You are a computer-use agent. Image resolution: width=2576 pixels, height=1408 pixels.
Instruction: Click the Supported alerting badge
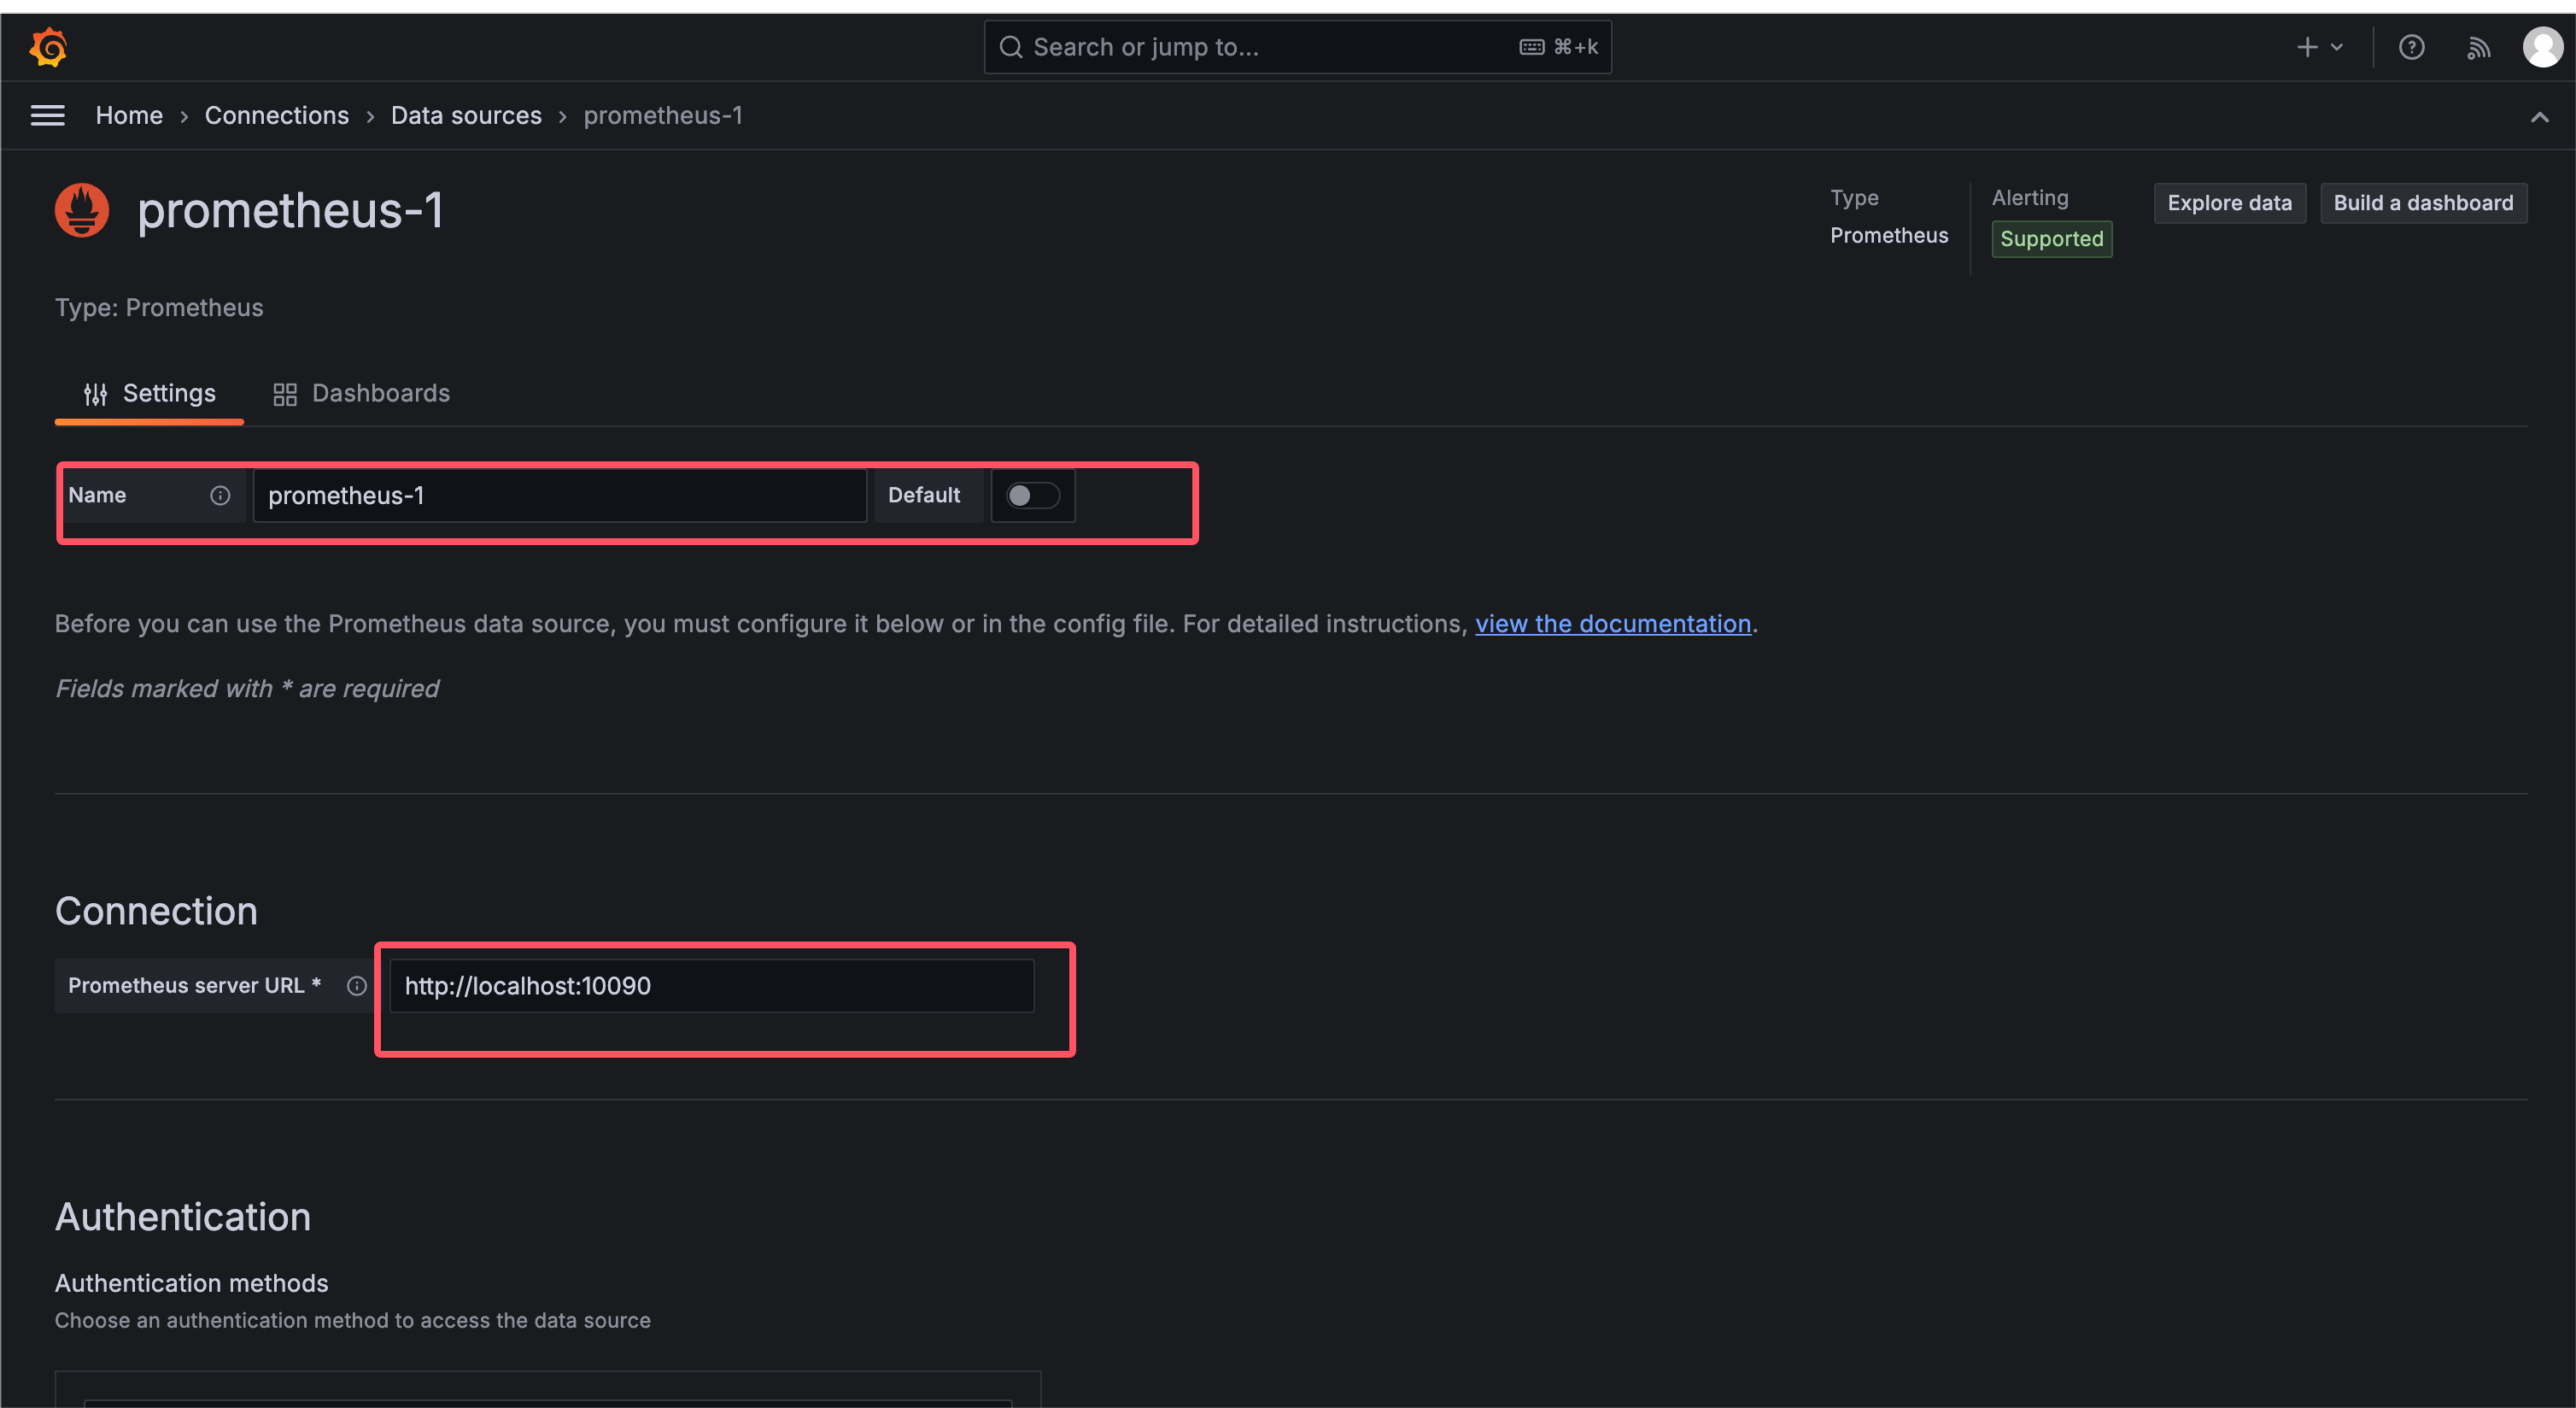coord(2051,239)
